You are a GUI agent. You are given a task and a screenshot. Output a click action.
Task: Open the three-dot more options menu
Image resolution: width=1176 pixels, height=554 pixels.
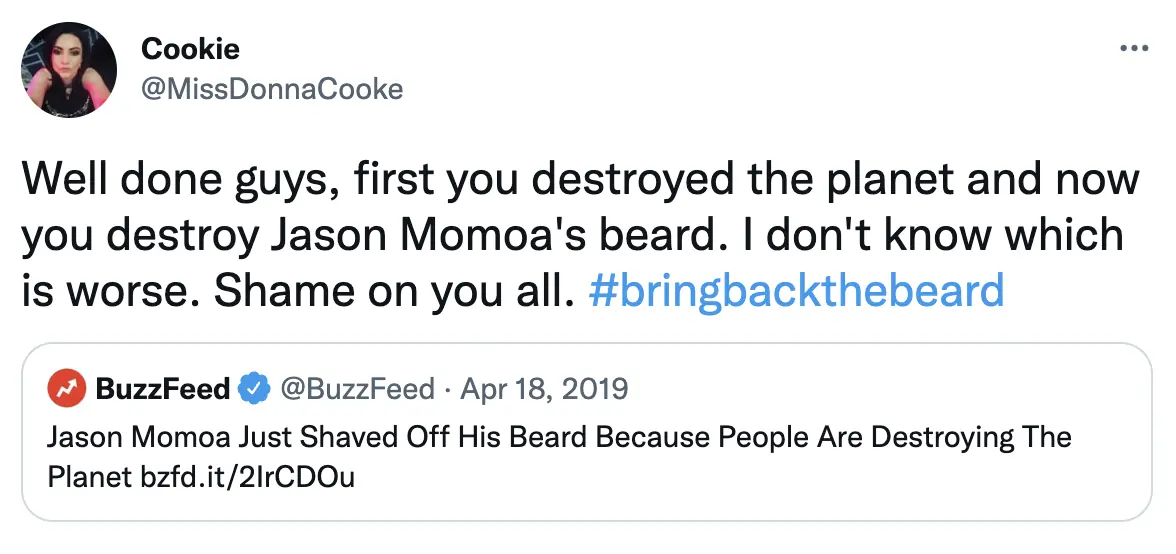[x=1132, y=48]
